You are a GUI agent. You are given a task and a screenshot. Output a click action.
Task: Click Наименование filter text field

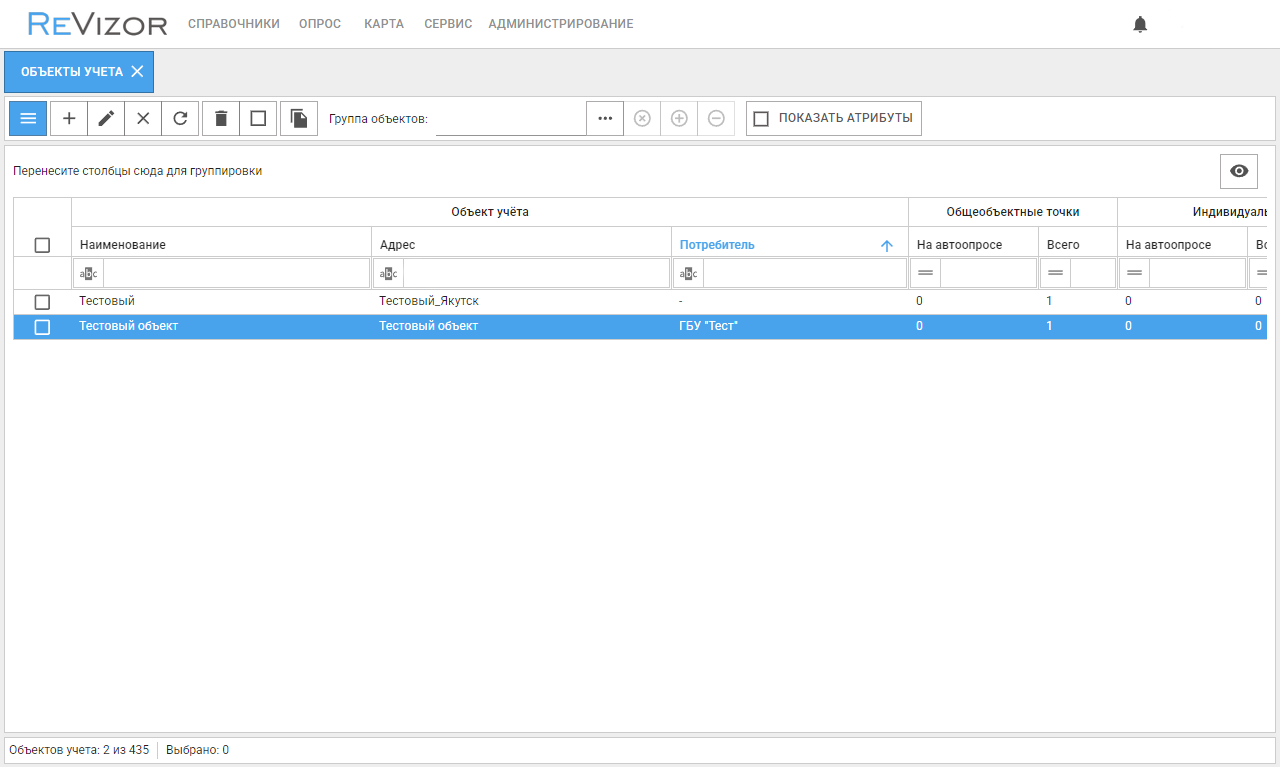point(236,274)
